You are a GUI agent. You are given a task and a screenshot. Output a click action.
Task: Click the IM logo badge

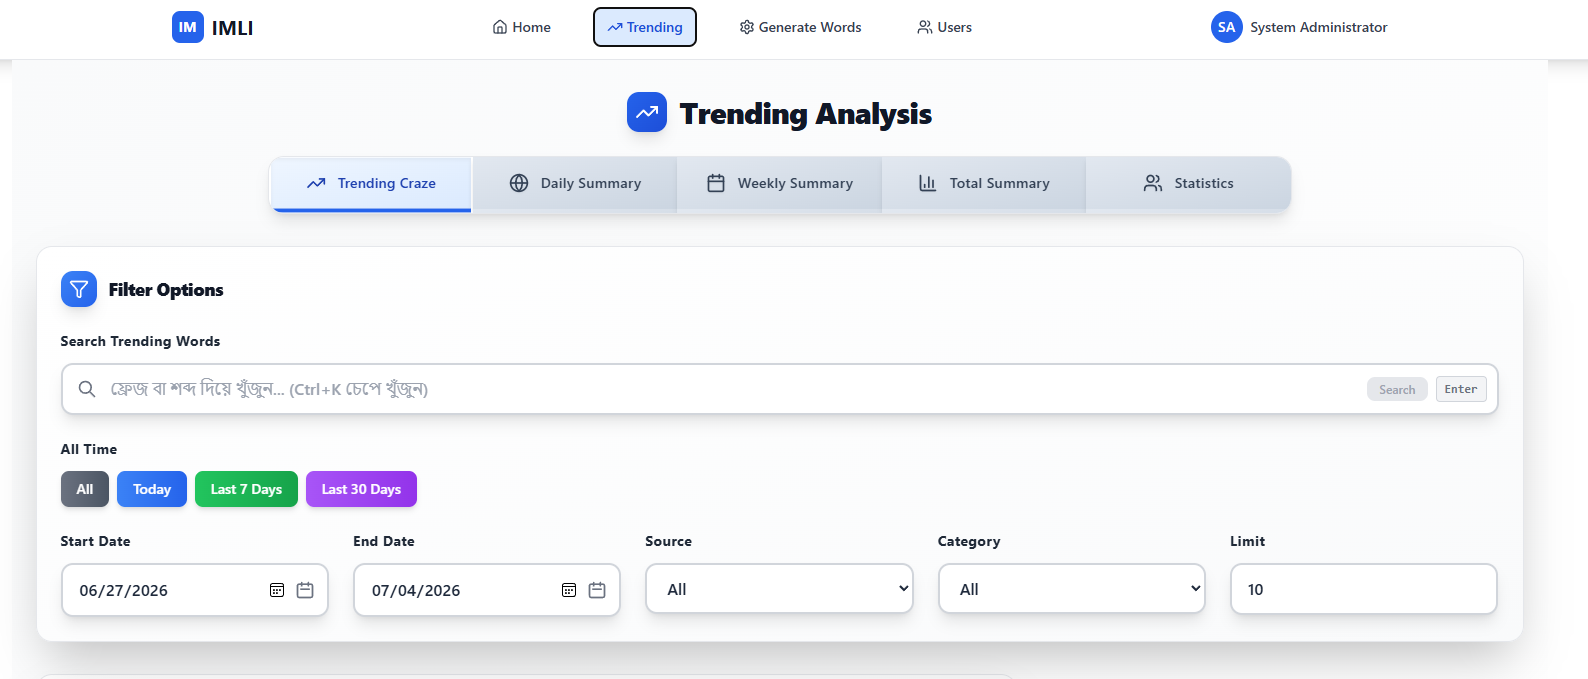188,27
